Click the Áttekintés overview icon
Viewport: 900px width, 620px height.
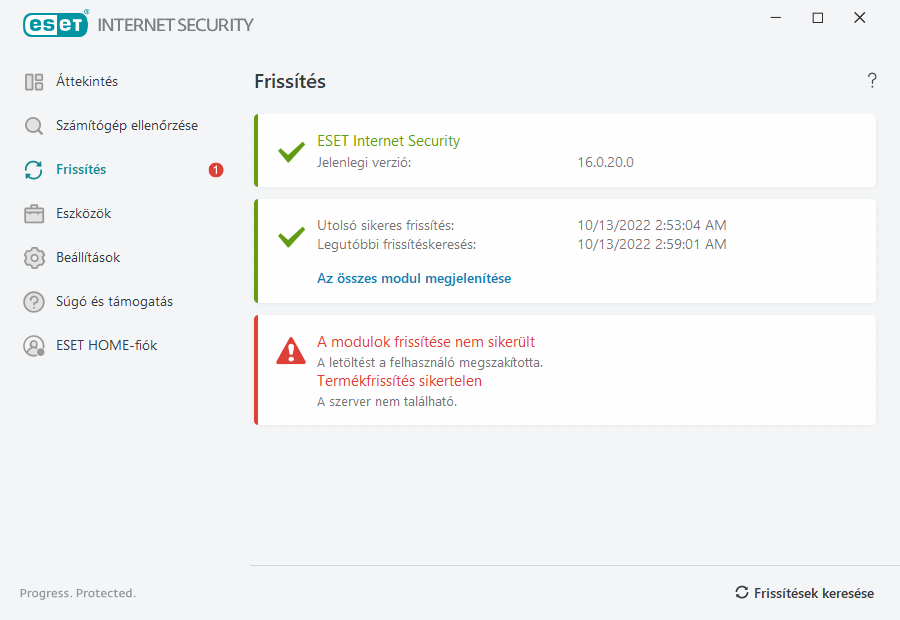pos(34,82)
